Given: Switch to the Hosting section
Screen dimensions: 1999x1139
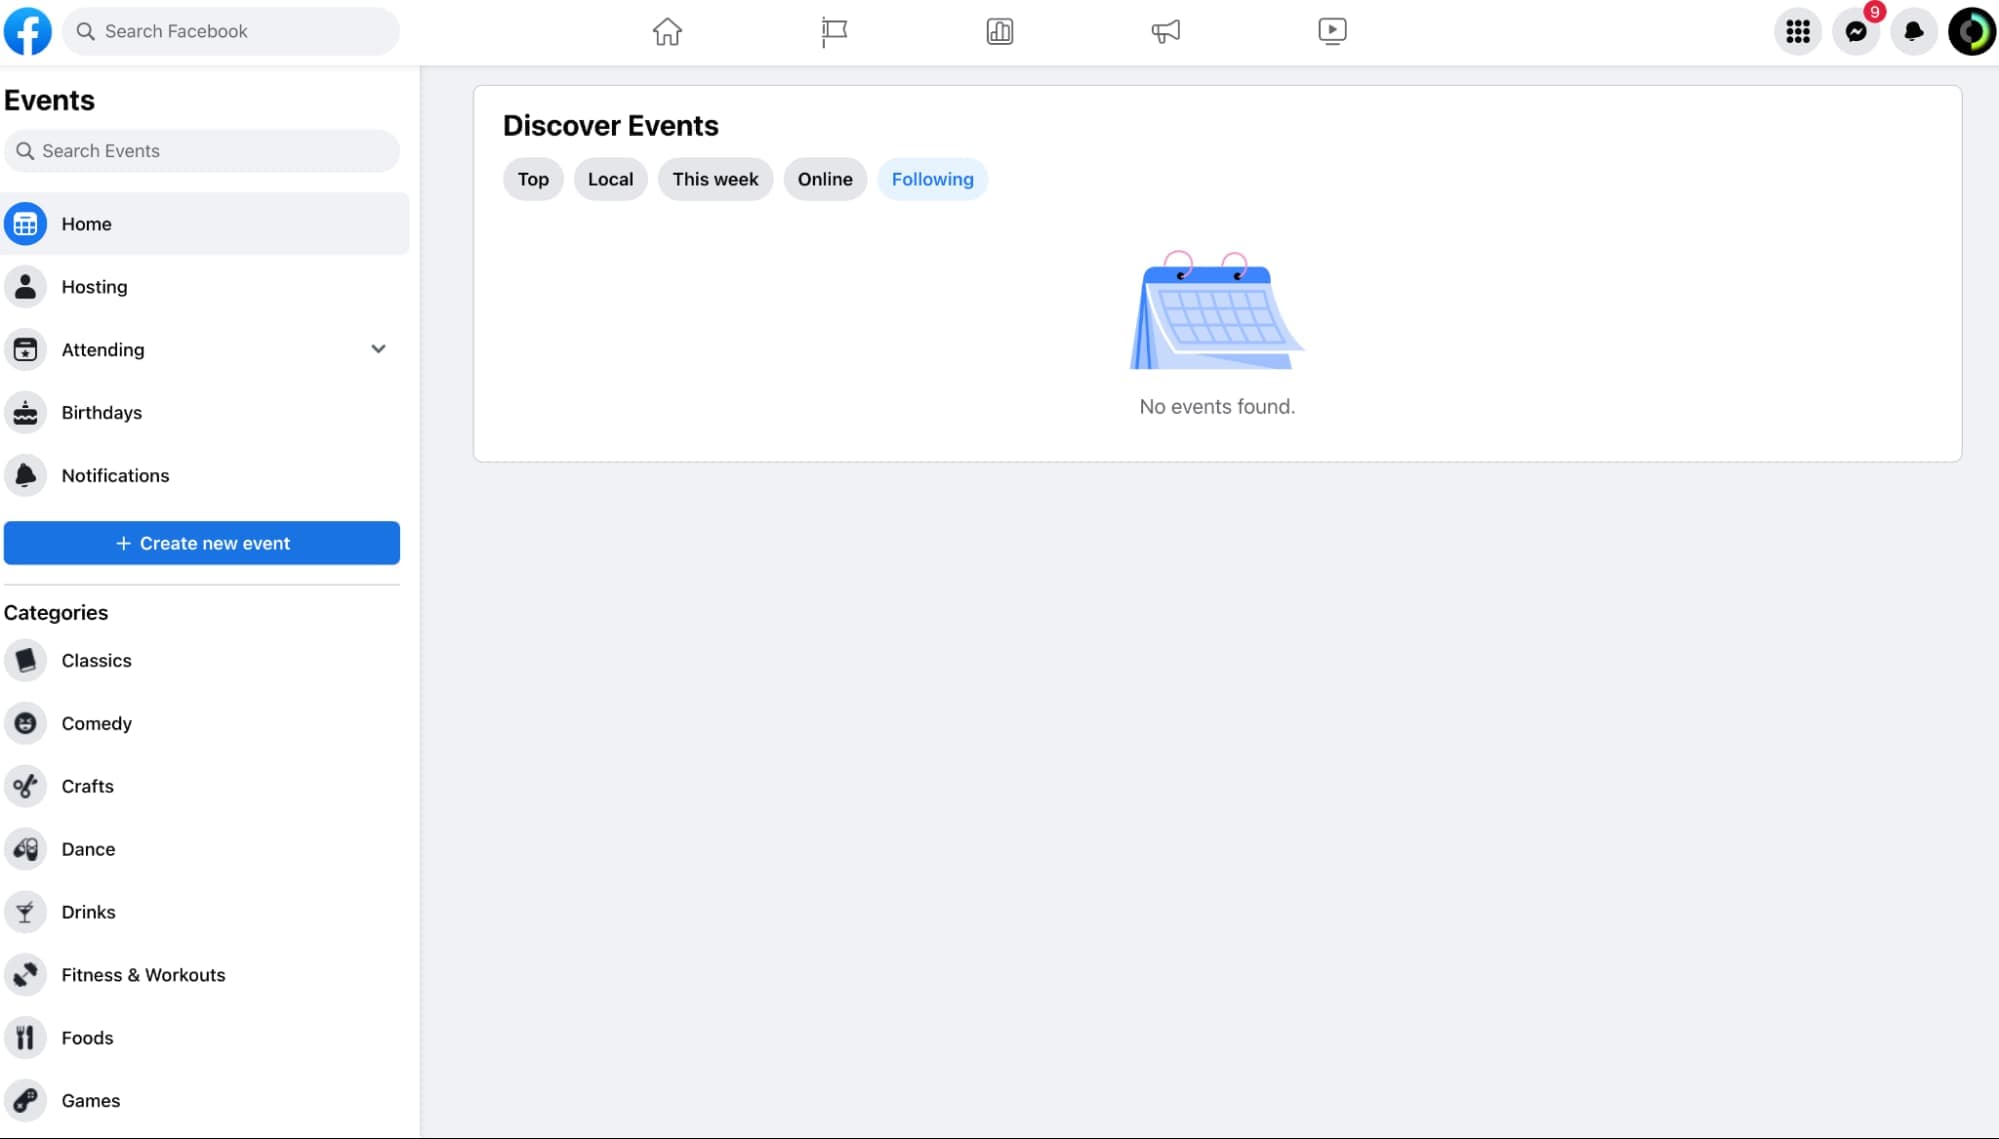Looking at the screenshot, I should coord(94,286).
